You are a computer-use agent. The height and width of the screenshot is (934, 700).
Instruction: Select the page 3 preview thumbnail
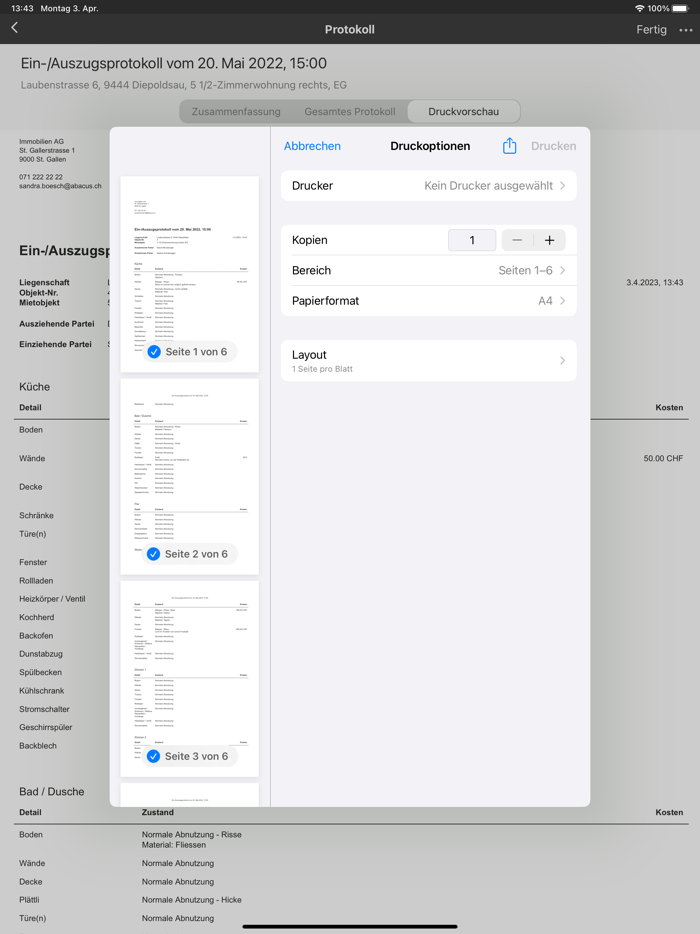coord(189,679)
